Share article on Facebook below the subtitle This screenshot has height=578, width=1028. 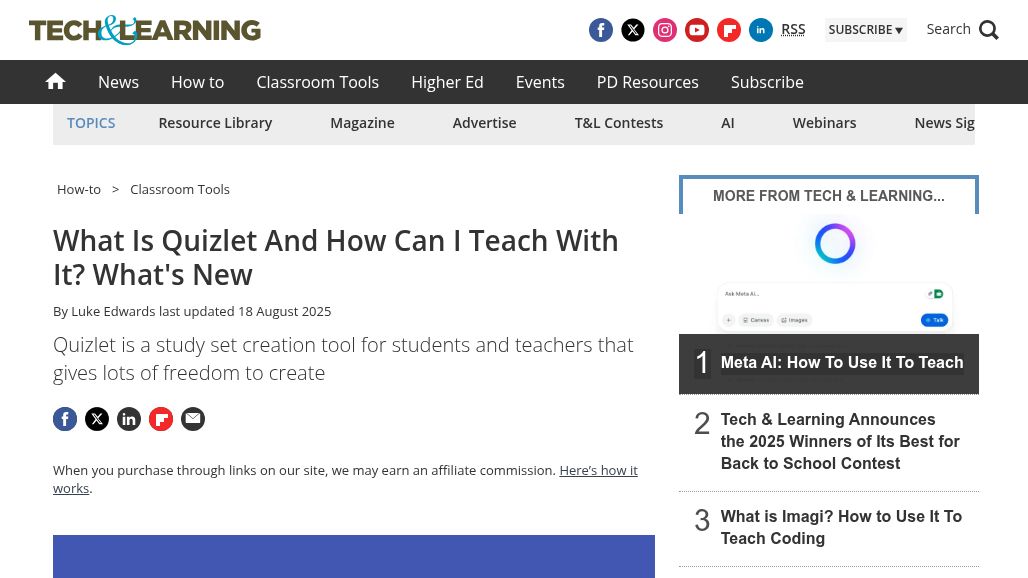pyautogui.click(x=65, y=419)
